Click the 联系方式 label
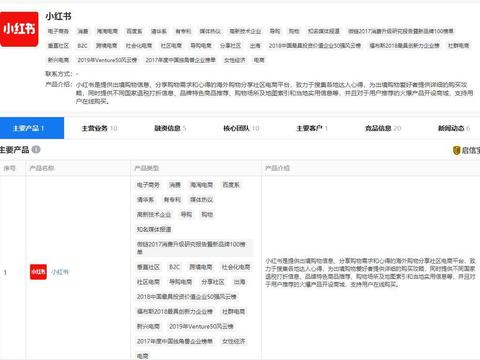The height and width of the screenshot is (360, 480). tap(58, 74)
